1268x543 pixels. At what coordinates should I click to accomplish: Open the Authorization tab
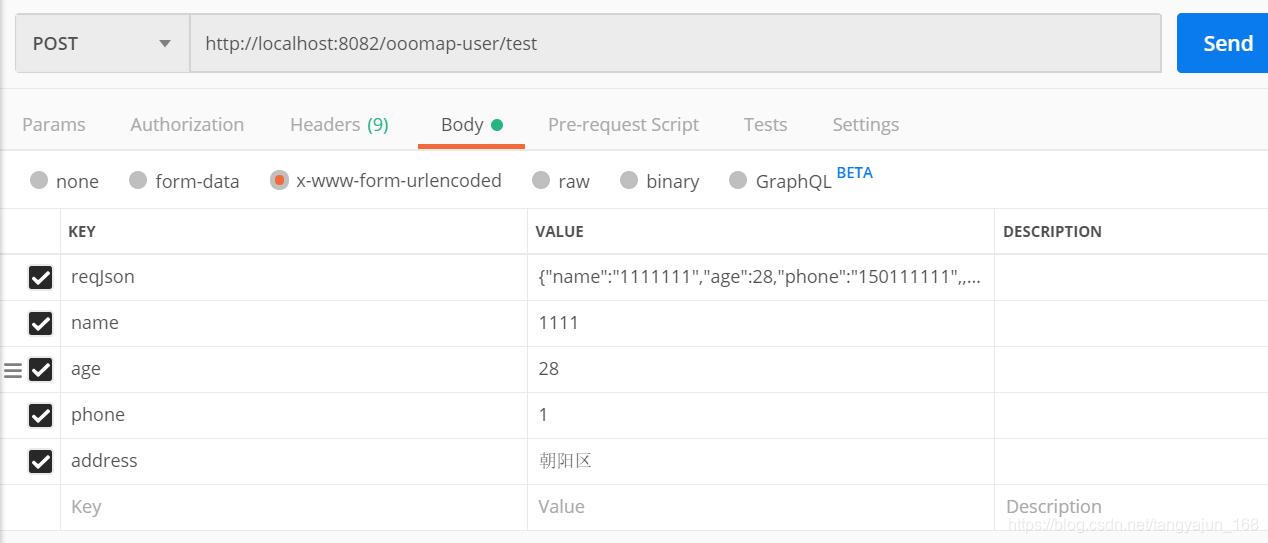(187, 125)
